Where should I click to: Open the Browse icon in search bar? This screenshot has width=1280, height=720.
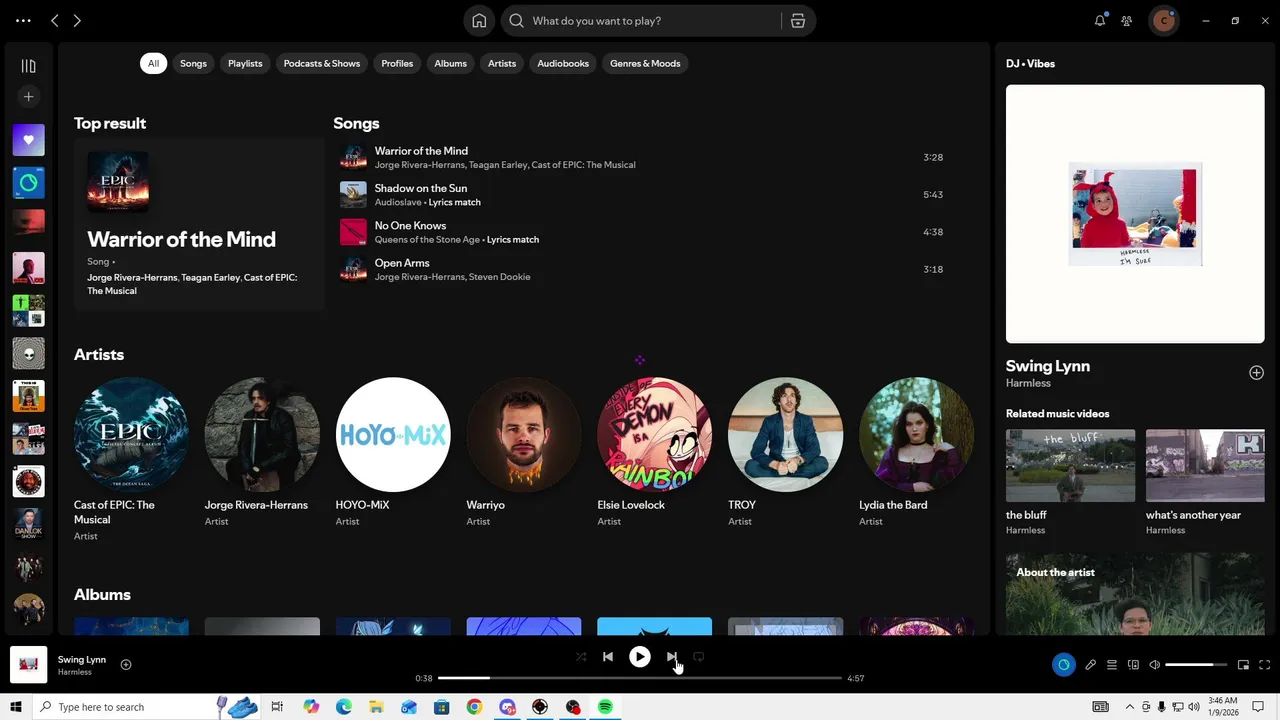point(797,21)
